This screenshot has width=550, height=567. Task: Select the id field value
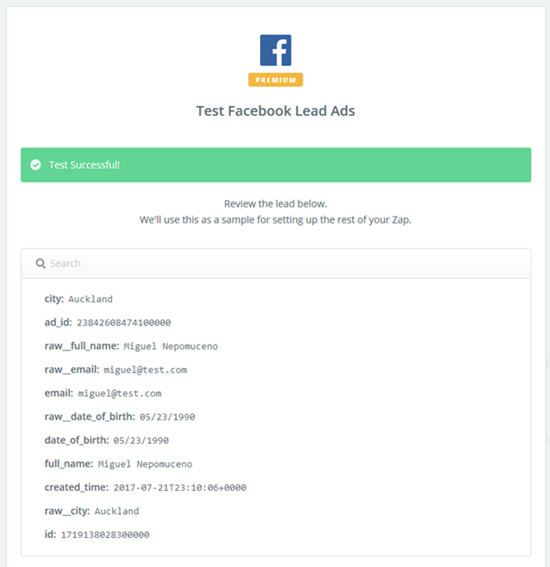(105, 535)
